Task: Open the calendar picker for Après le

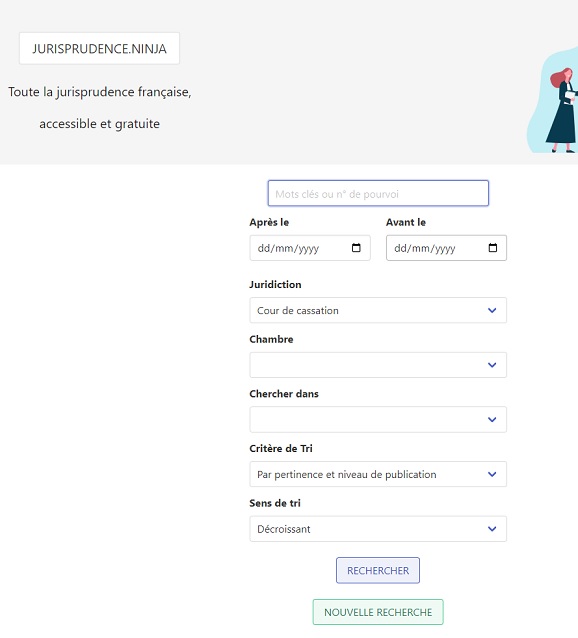Action: point(356,247)
